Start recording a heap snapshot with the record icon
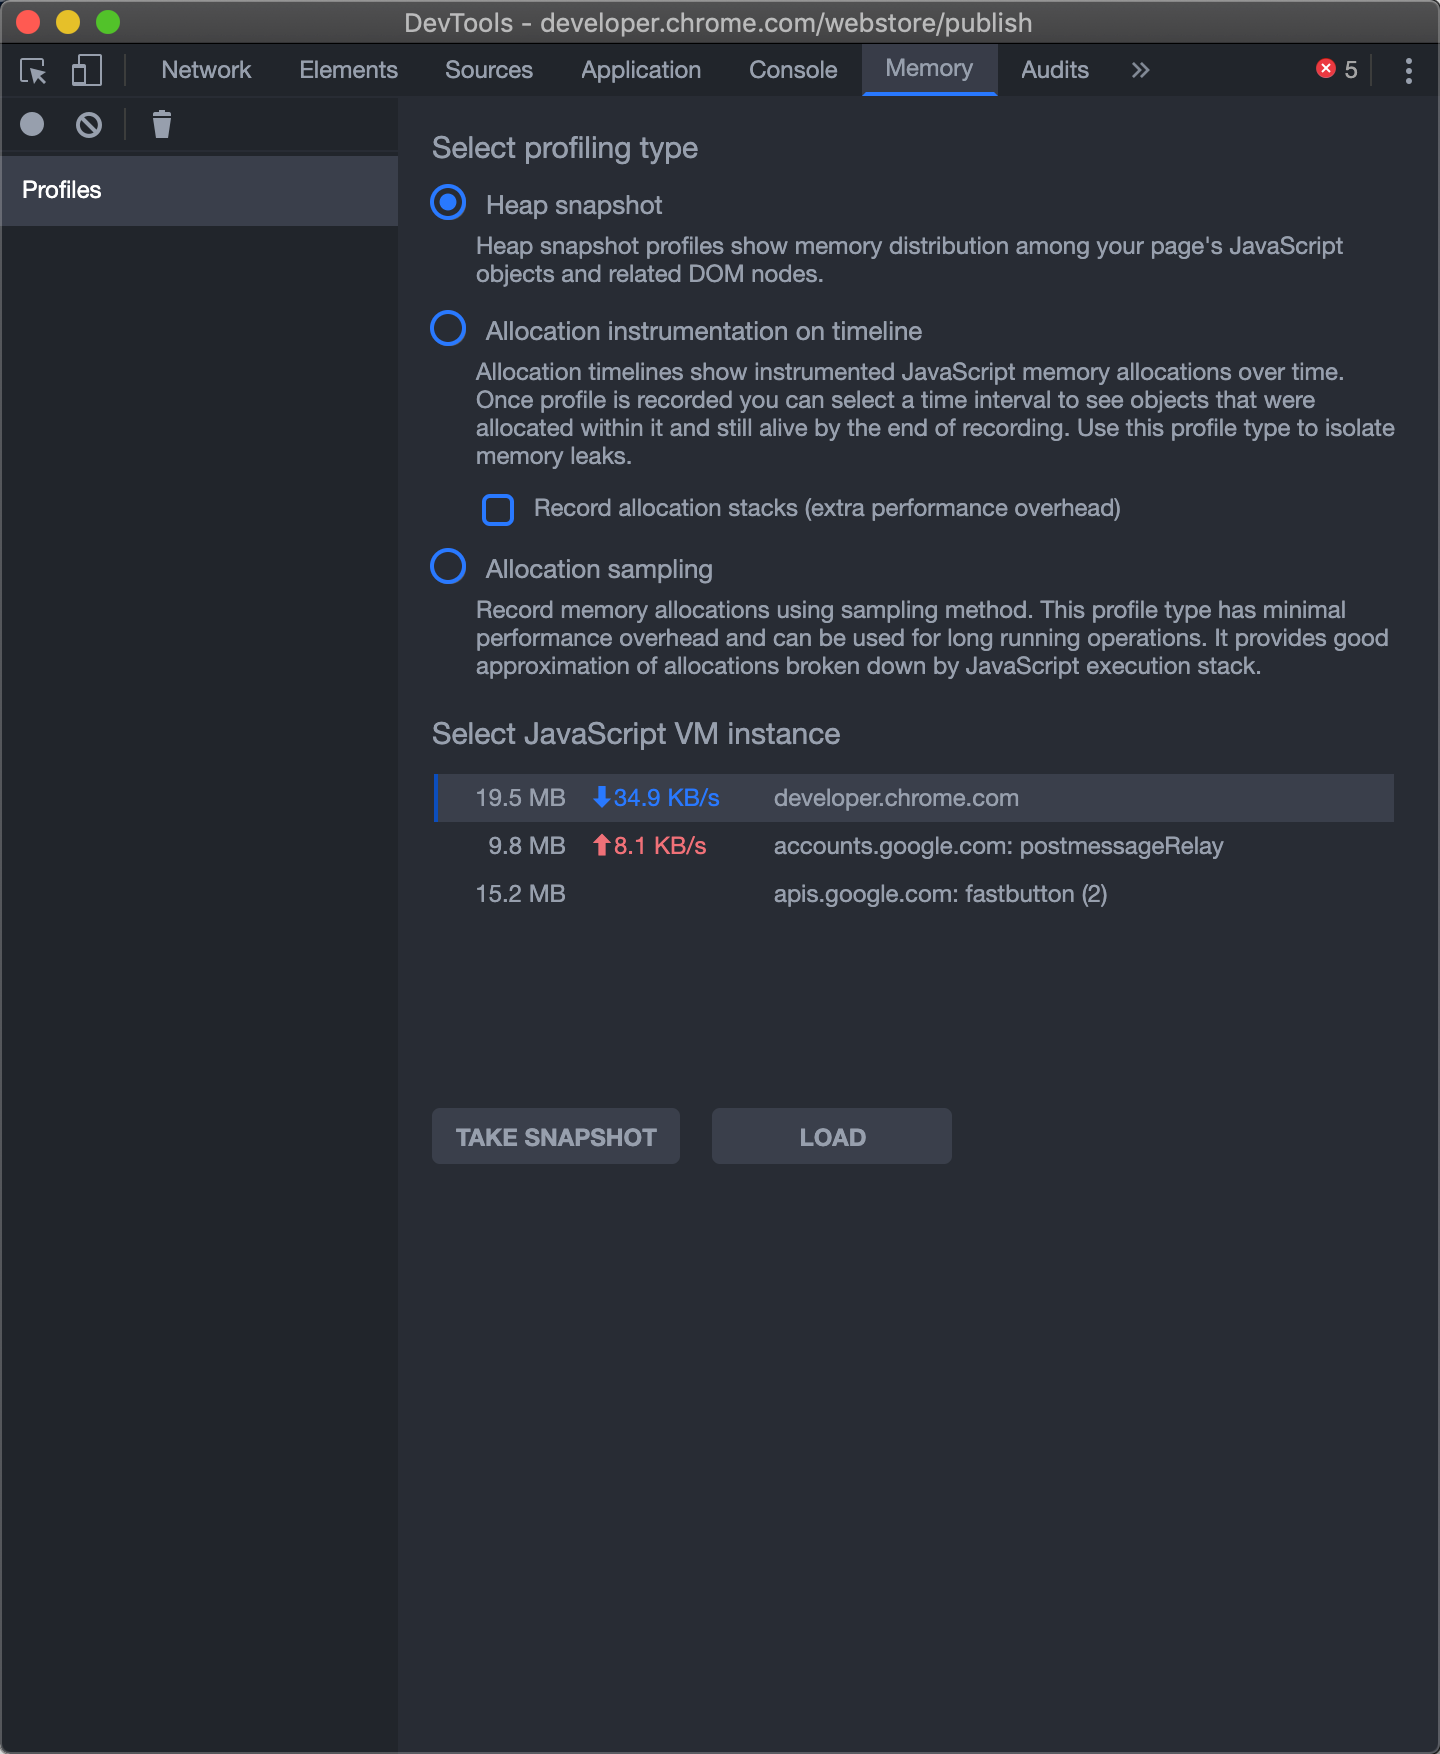The width and height of the screenshot is (1440, 1754). (x=32, y=124)
